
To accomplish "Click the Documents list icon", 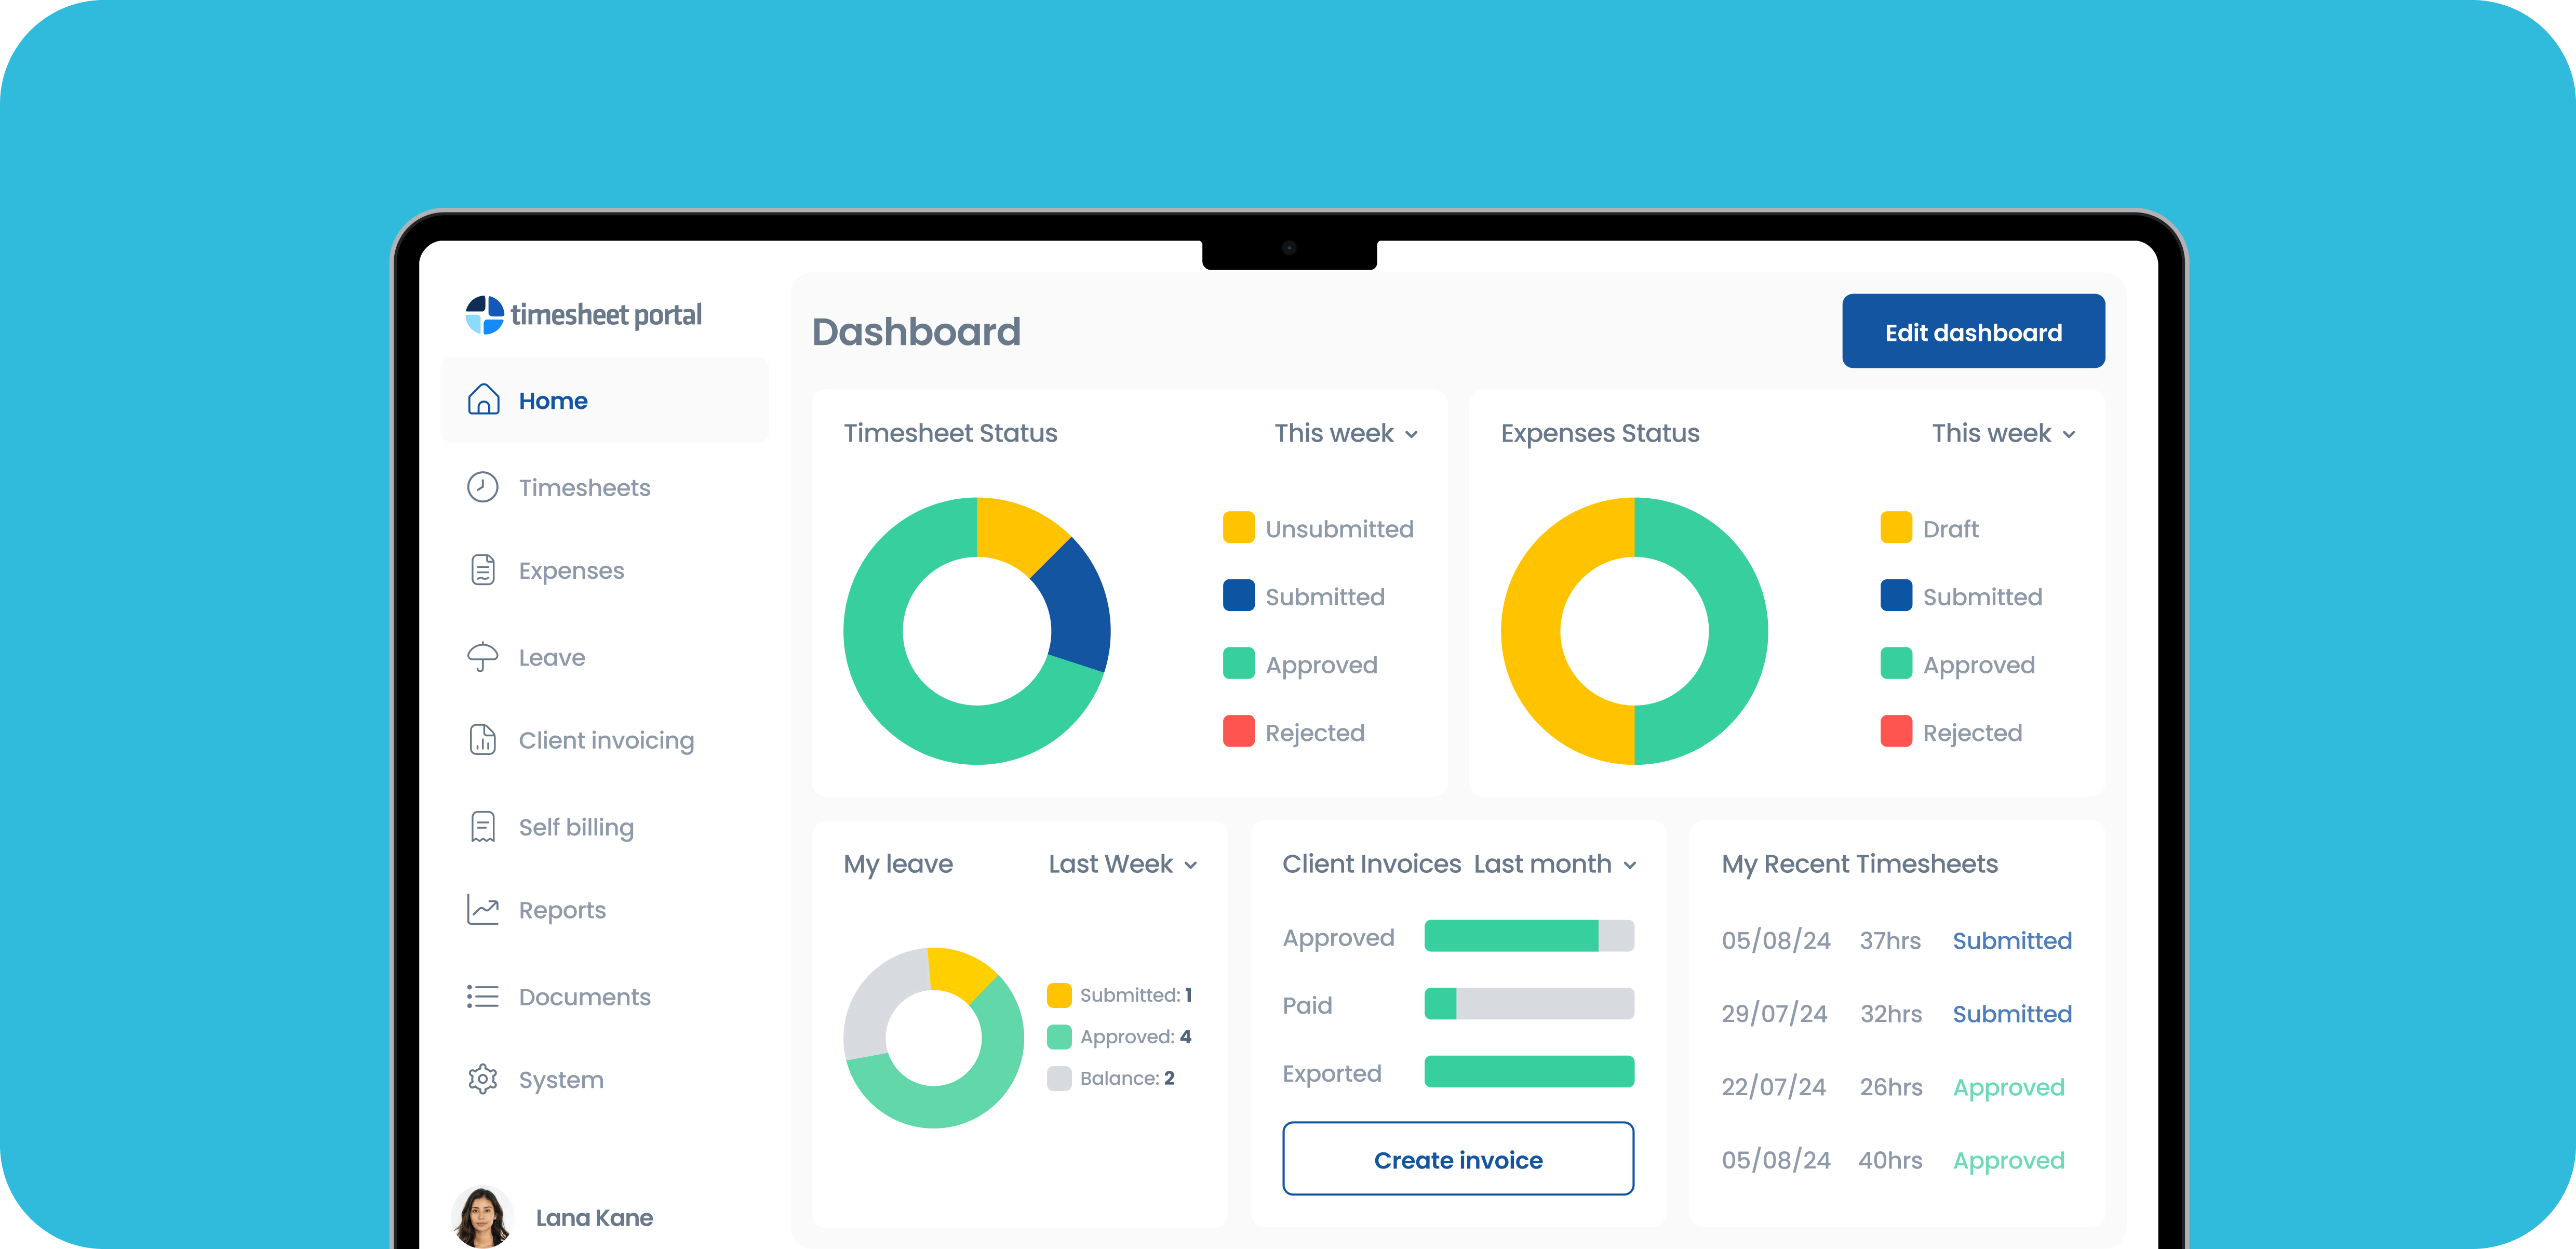I will click(483, 997).
